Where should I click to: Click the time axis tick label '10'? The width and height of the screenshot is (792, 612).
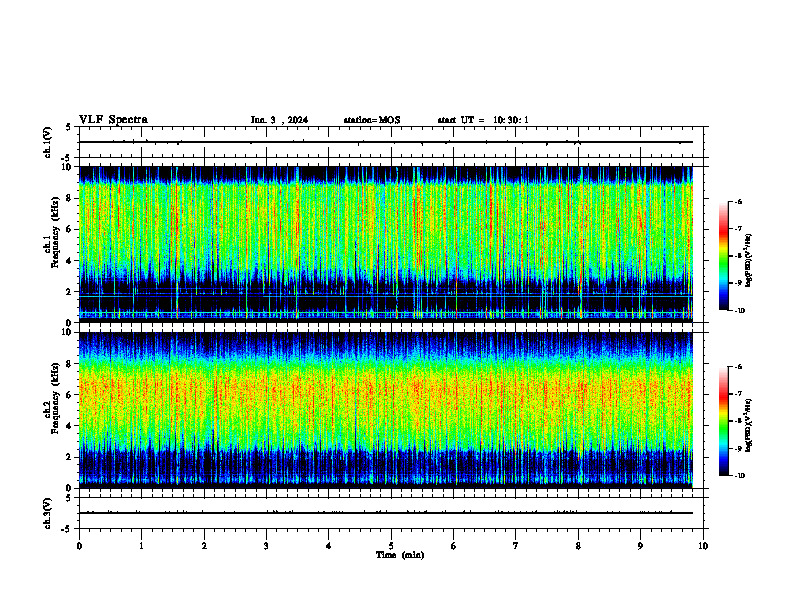pyautogui.click(x=703, y=546)
